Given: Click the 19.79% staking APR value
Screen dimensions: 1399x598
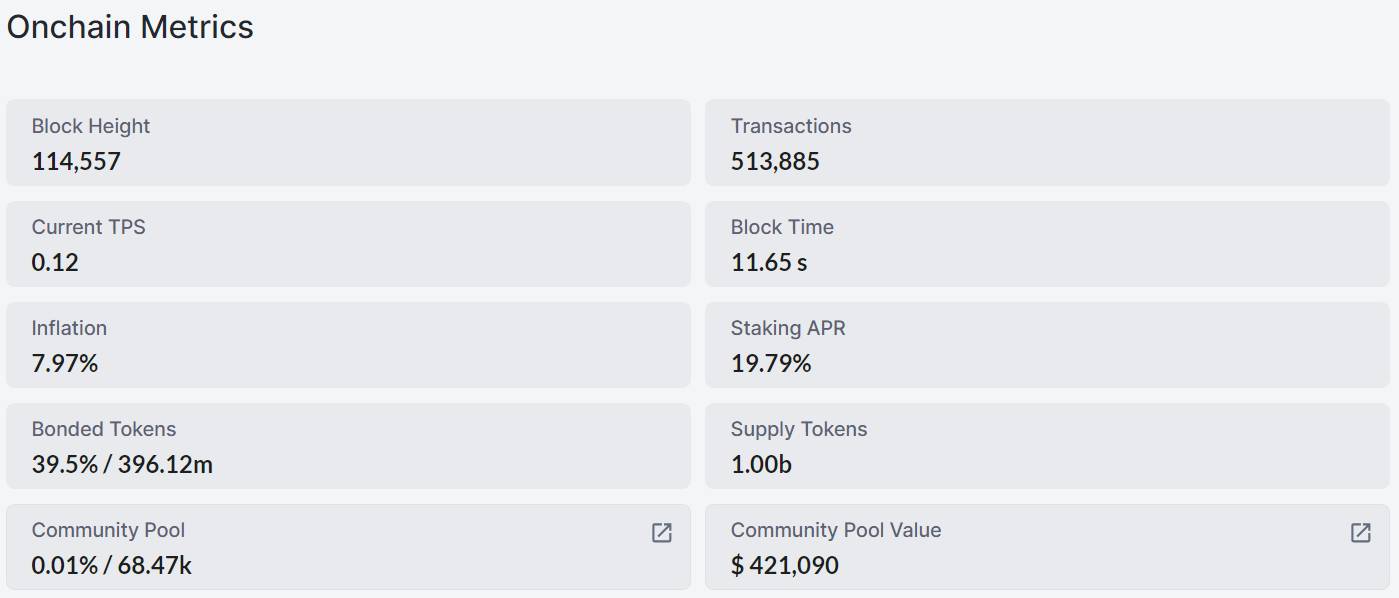Looking at the screenshot, I should tap(771, 363).
